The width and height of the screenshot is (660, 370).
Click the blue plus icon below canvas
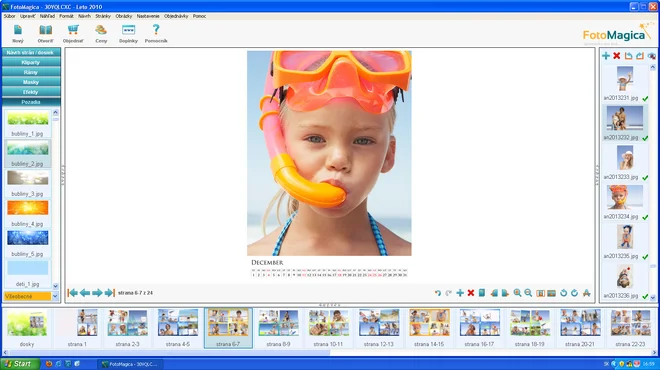(460, 293)
